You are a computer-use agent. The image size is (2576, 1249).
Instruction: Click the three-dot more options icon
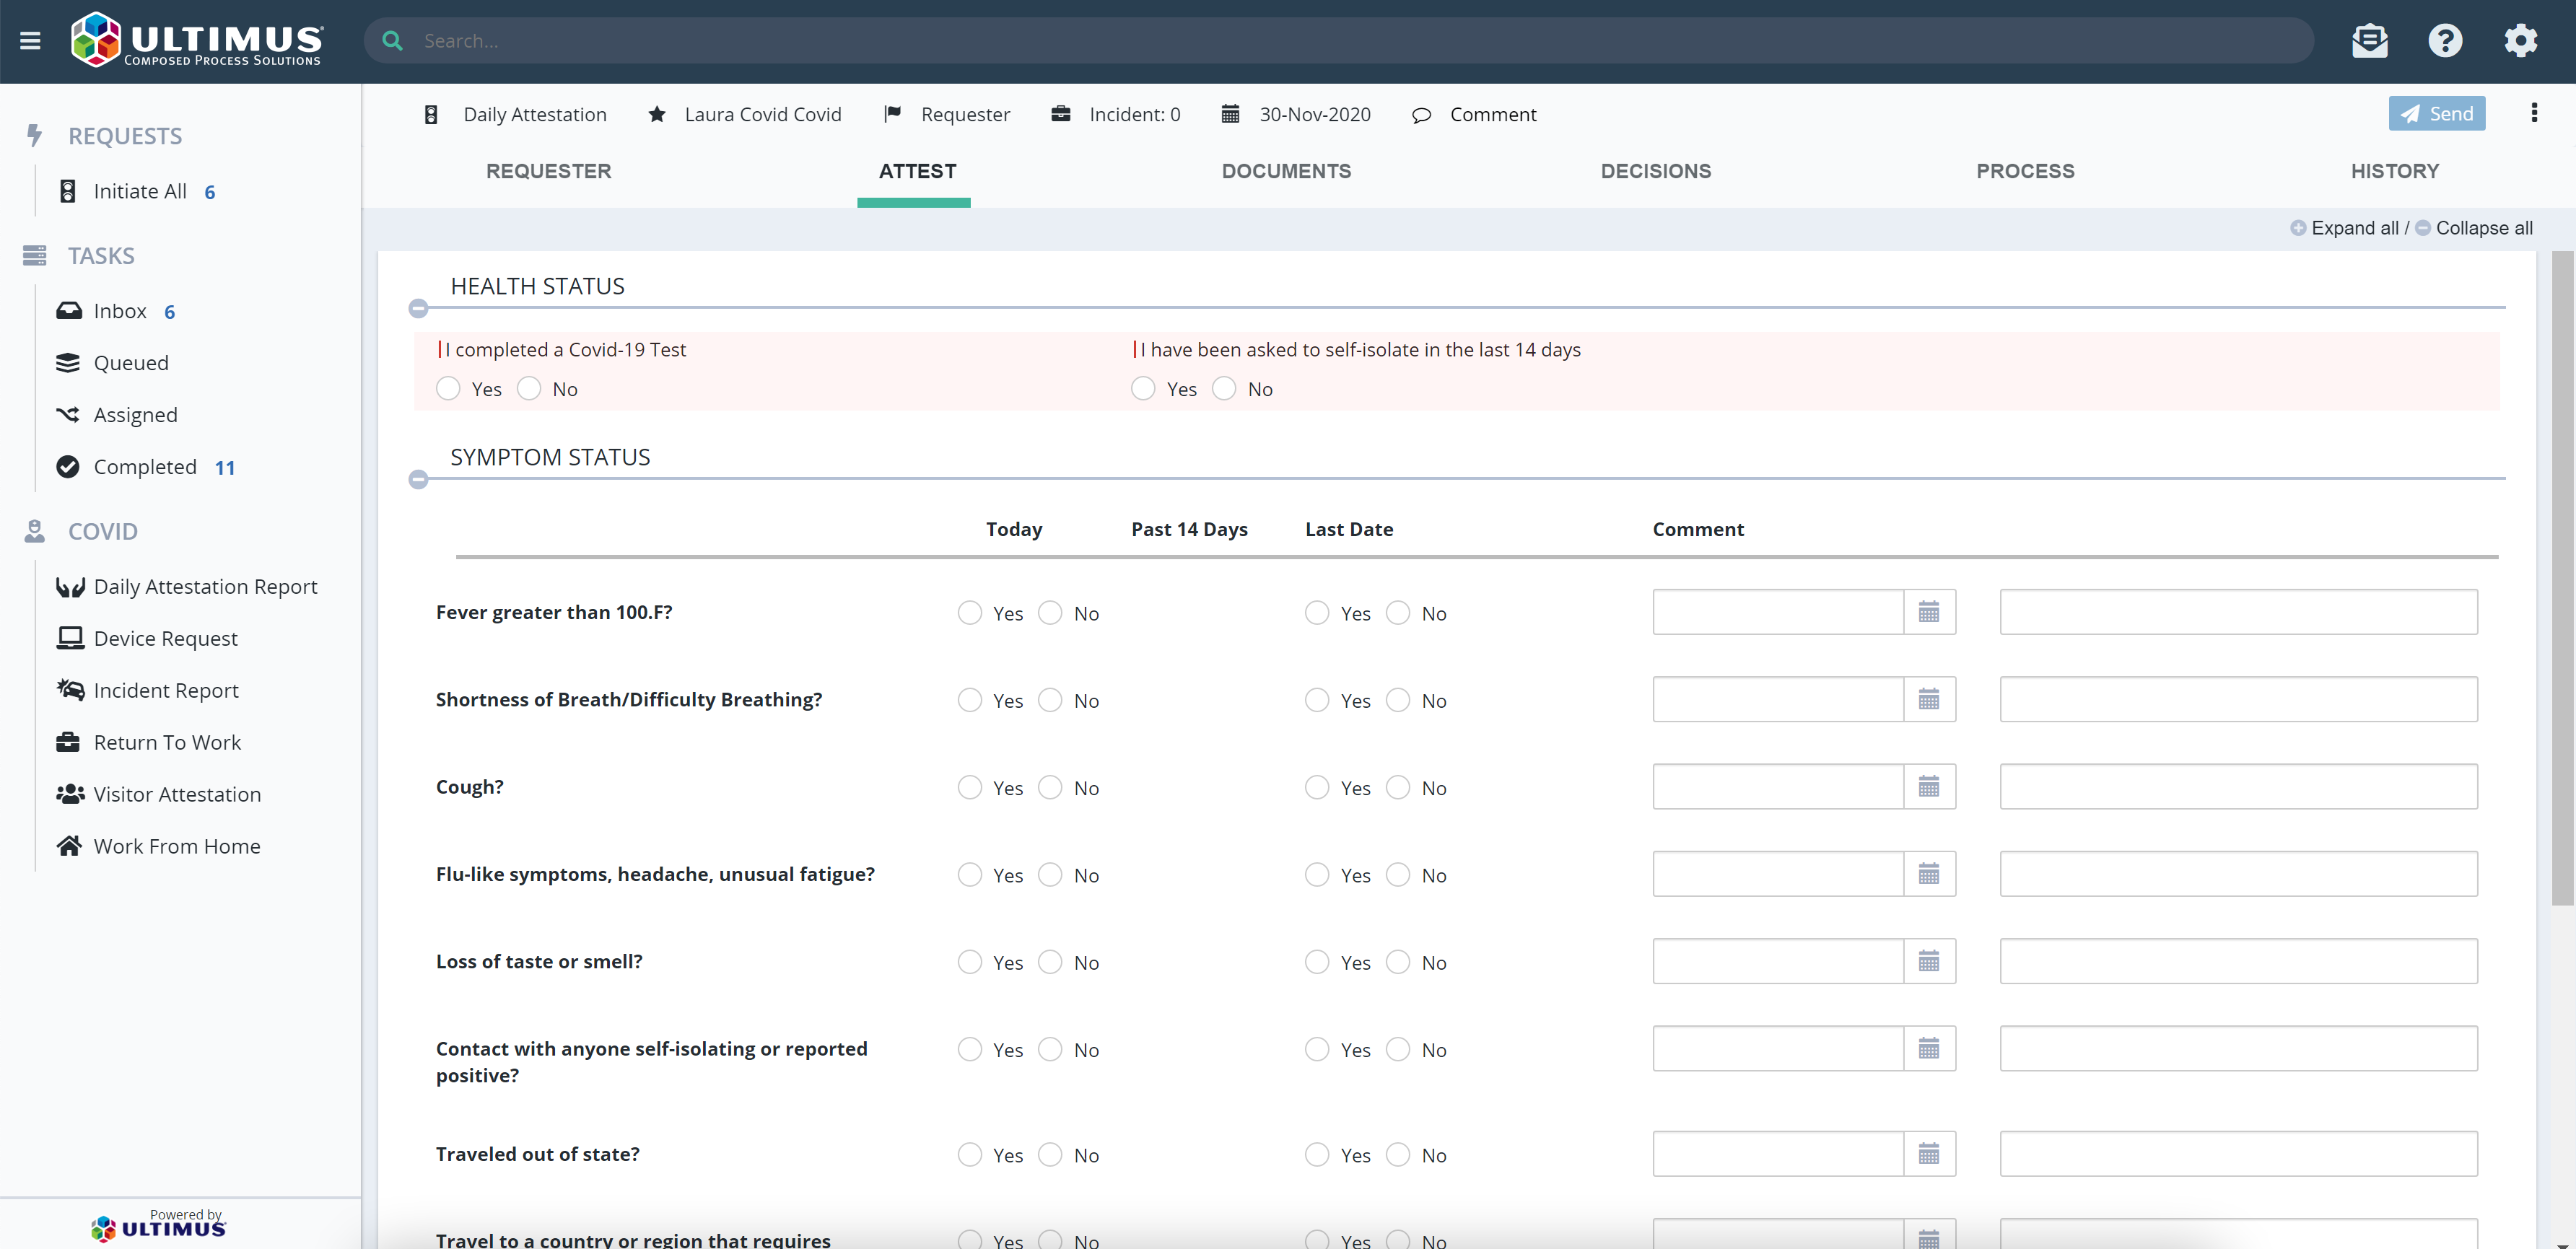coord(2533,113)
